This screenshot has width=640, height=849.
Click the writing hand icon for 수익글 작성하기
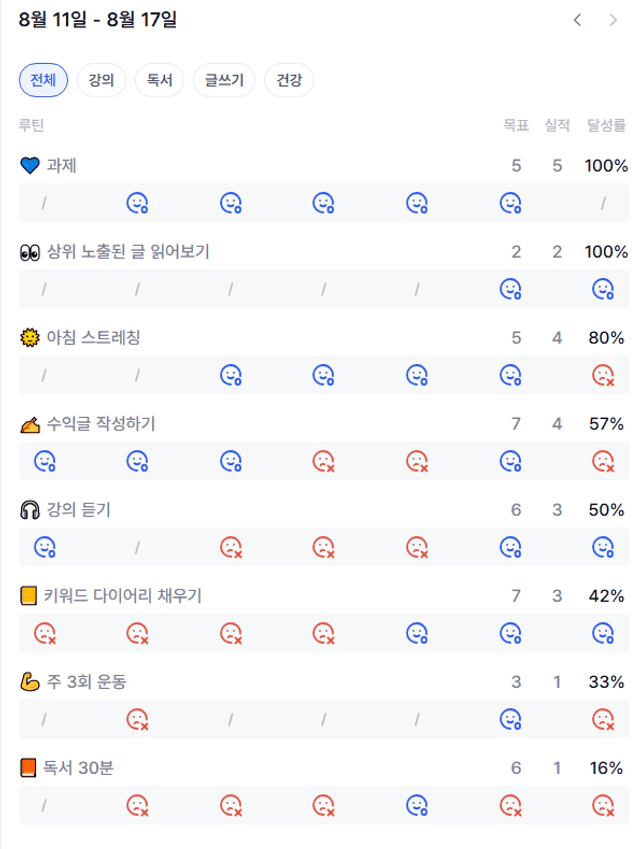pyautogui.click(x=30, y=424)
